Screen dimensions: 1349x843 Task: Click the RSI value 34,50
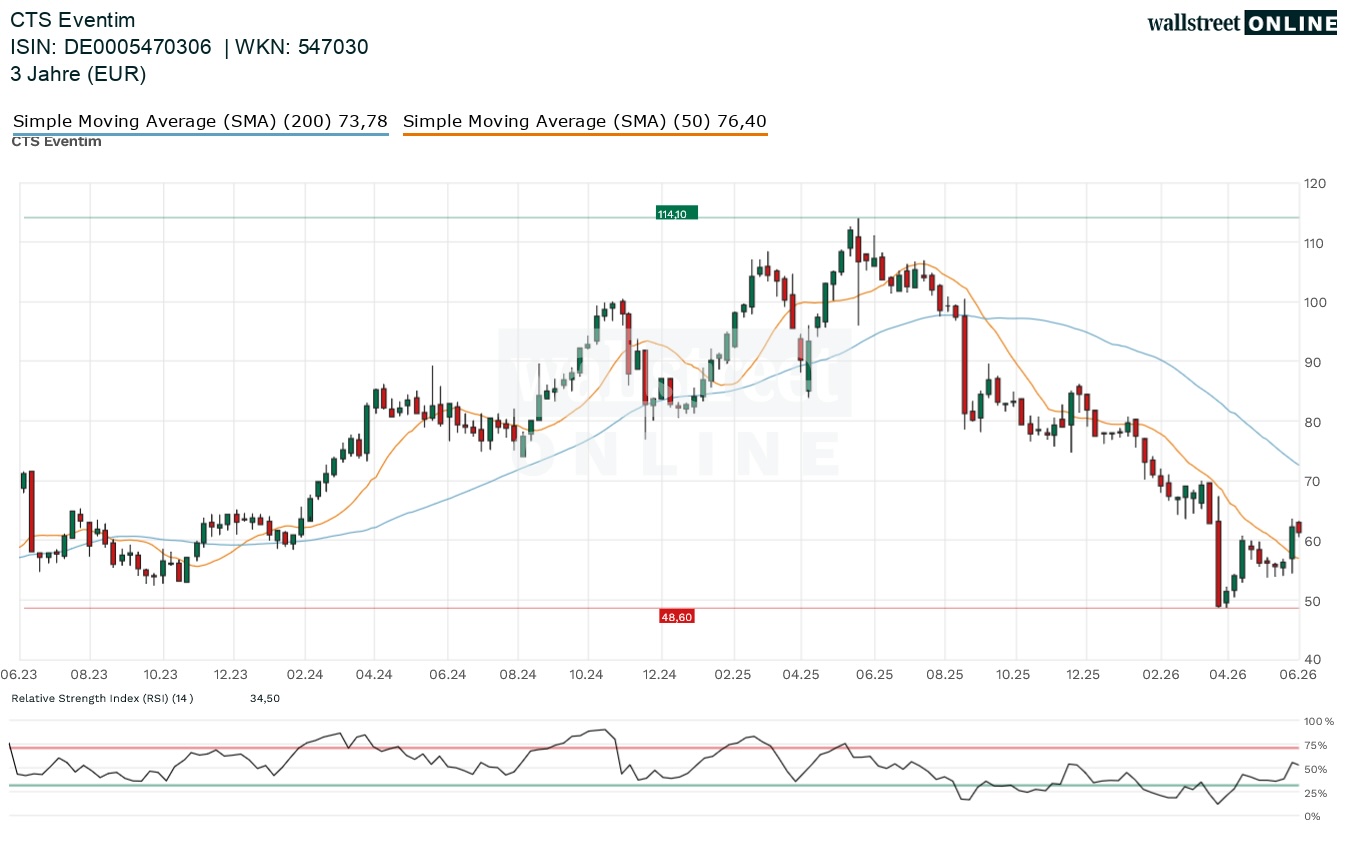[x=265, y=698]
